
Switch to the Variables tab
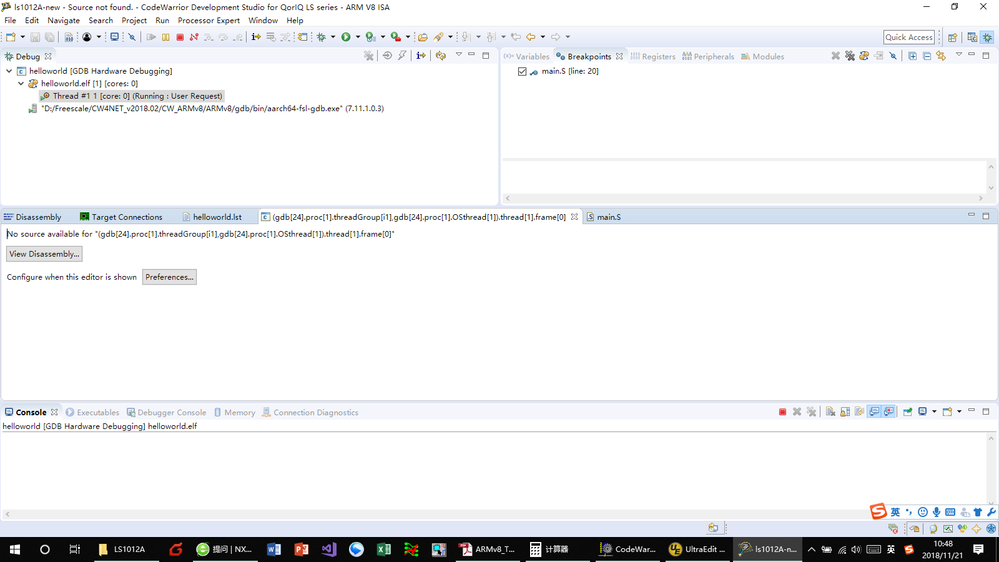(x=526, y=57)
